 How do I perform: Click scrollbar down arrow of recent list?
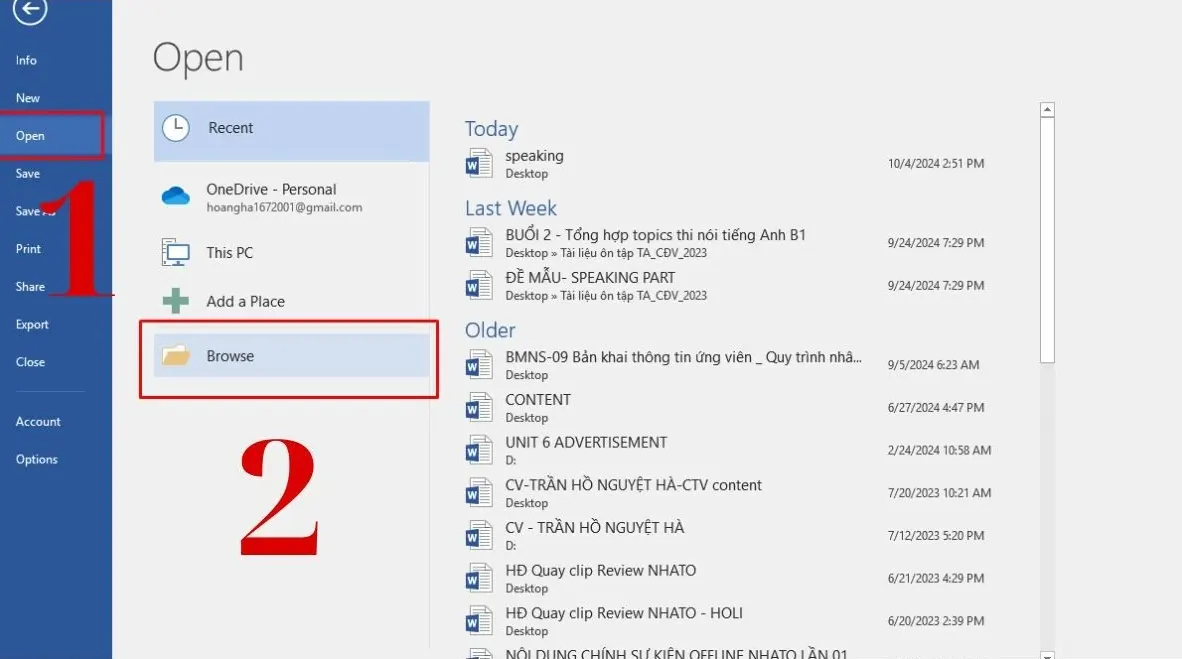(x=1047, y=655)
